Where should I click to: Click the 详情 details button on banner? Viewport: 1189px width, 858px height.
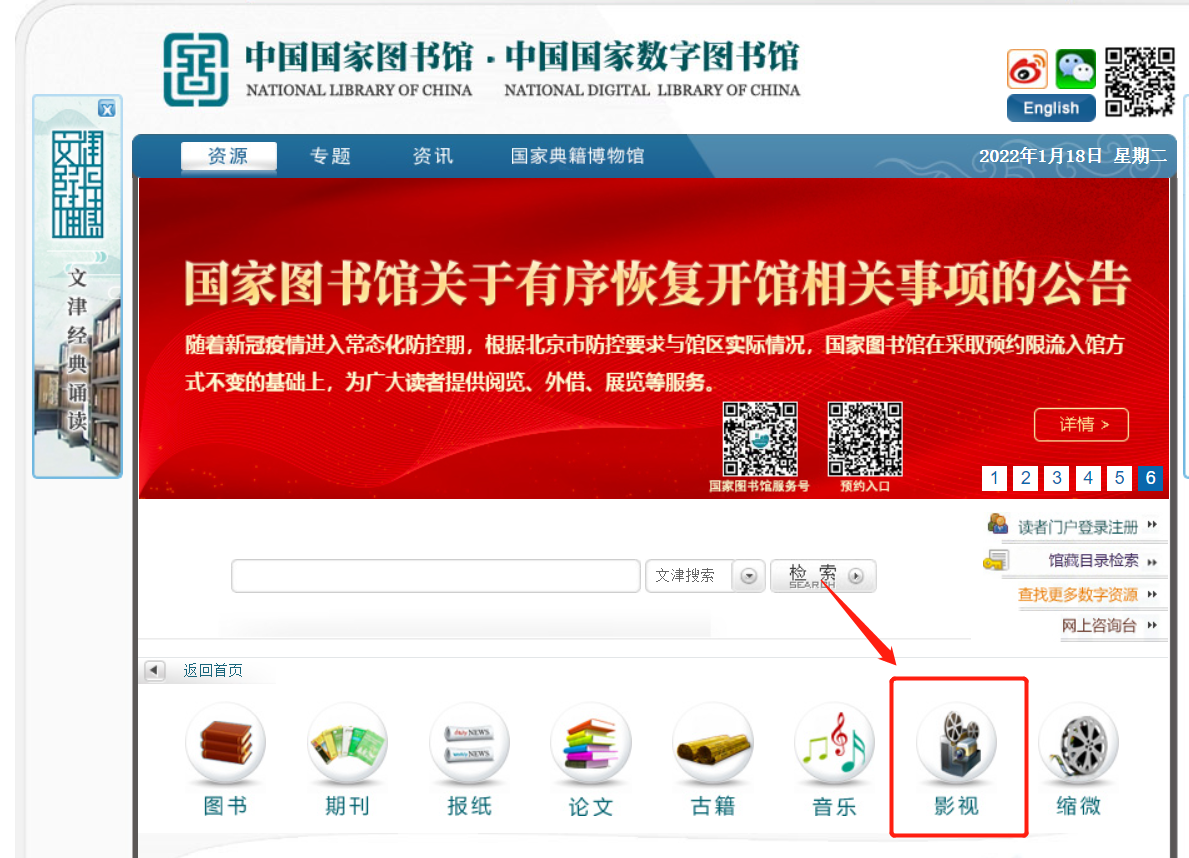[1081, 424]
